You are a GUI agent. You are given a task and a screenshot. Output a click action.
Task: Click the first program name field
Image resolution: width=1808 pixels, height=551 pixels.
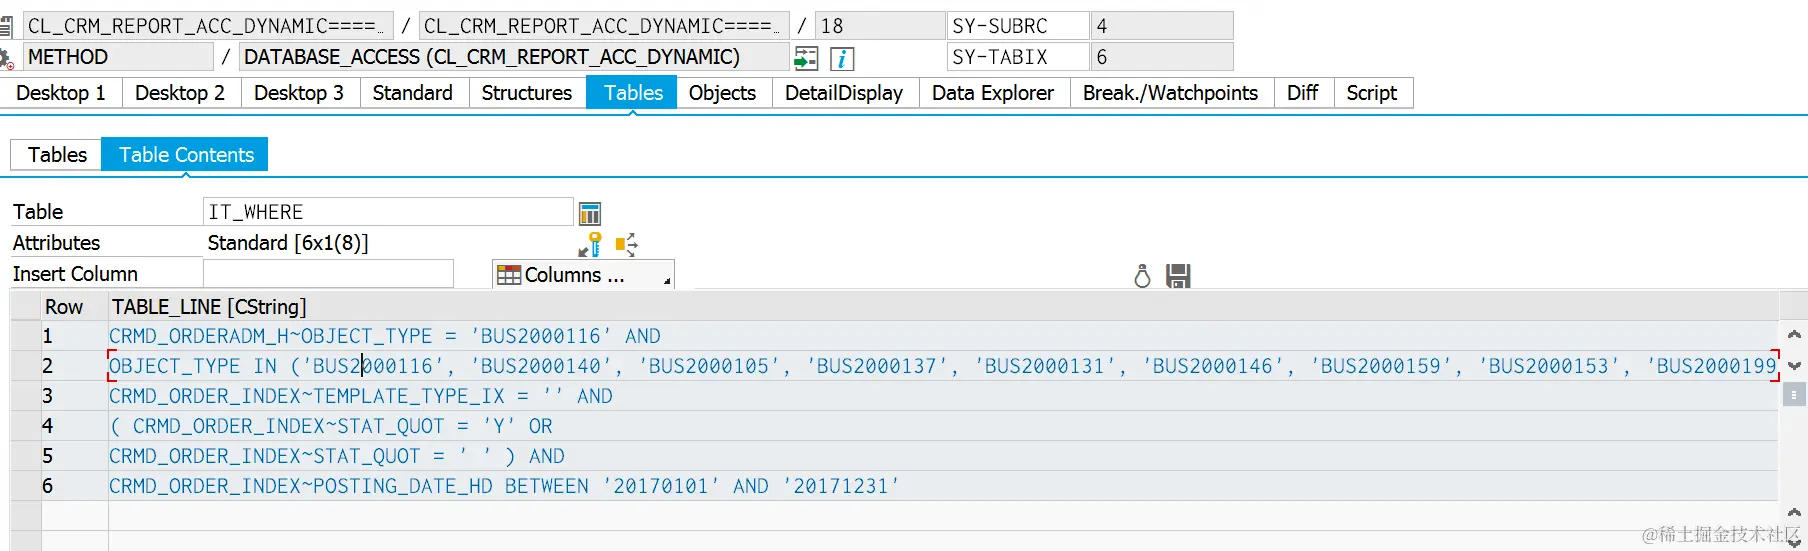coord(208,26)
